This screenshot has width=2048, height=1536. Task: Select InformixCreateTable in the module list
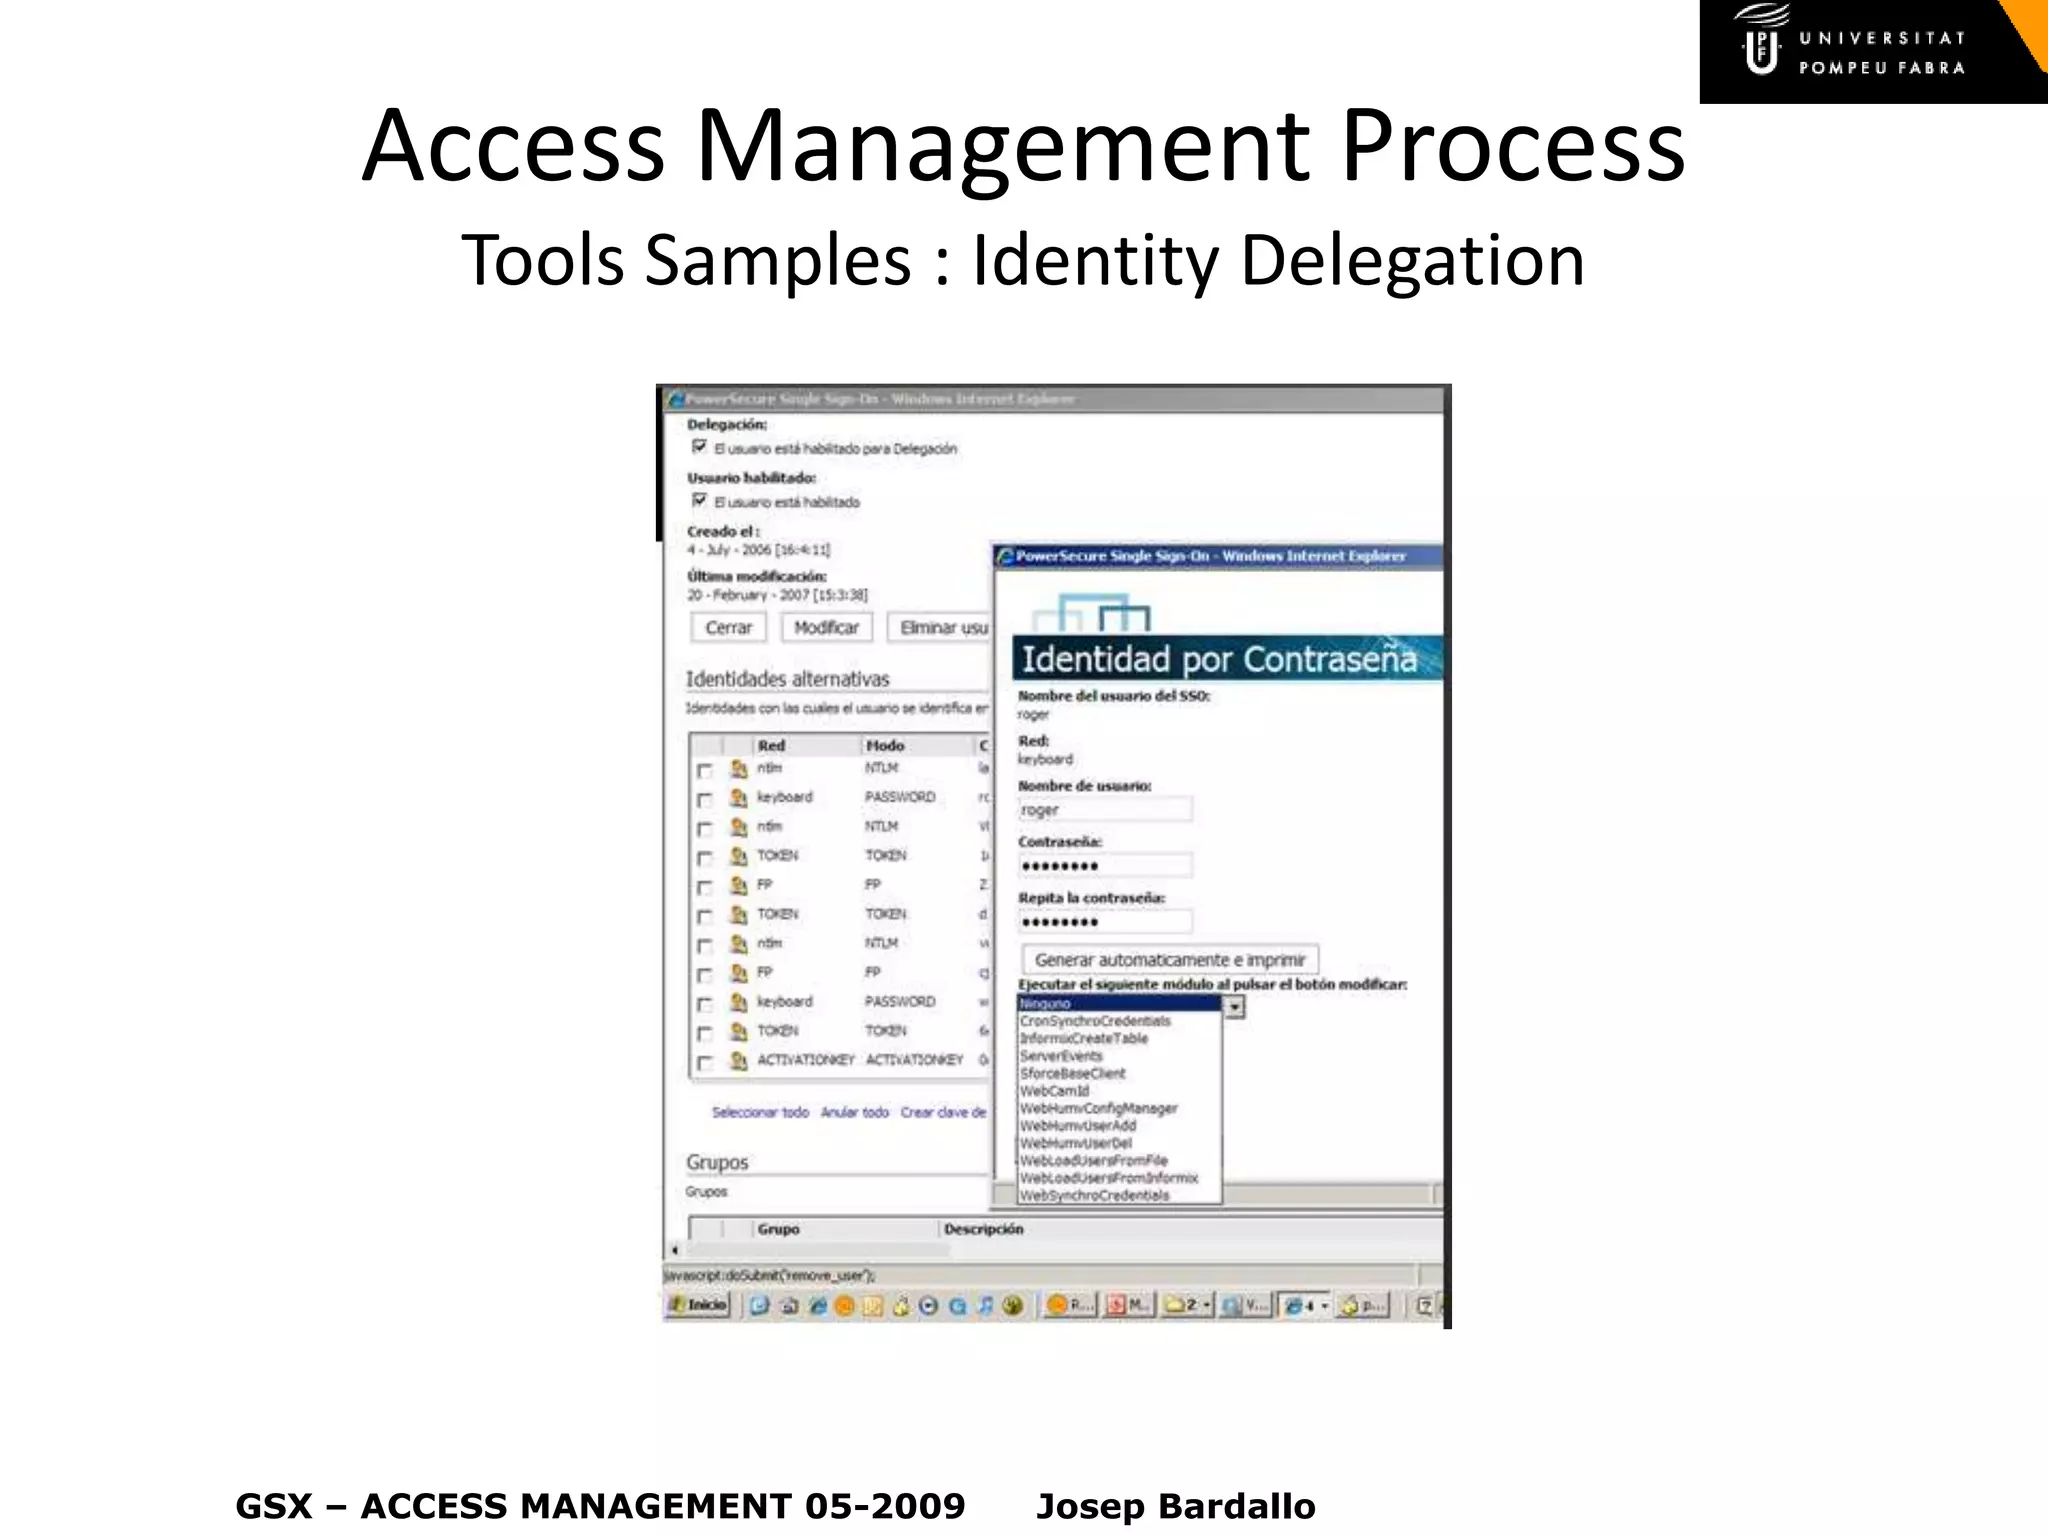[x=1119, y=1038]
